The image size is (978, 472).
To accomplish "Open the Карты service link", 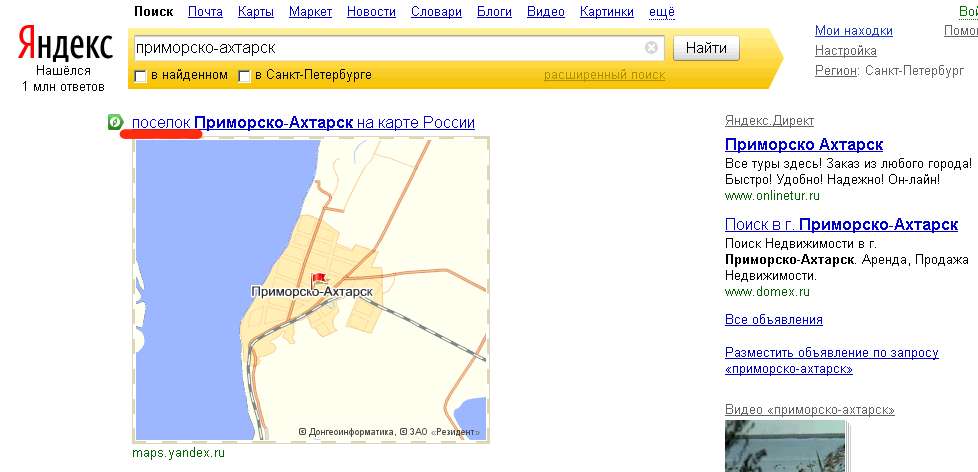I will pos(256,12).
